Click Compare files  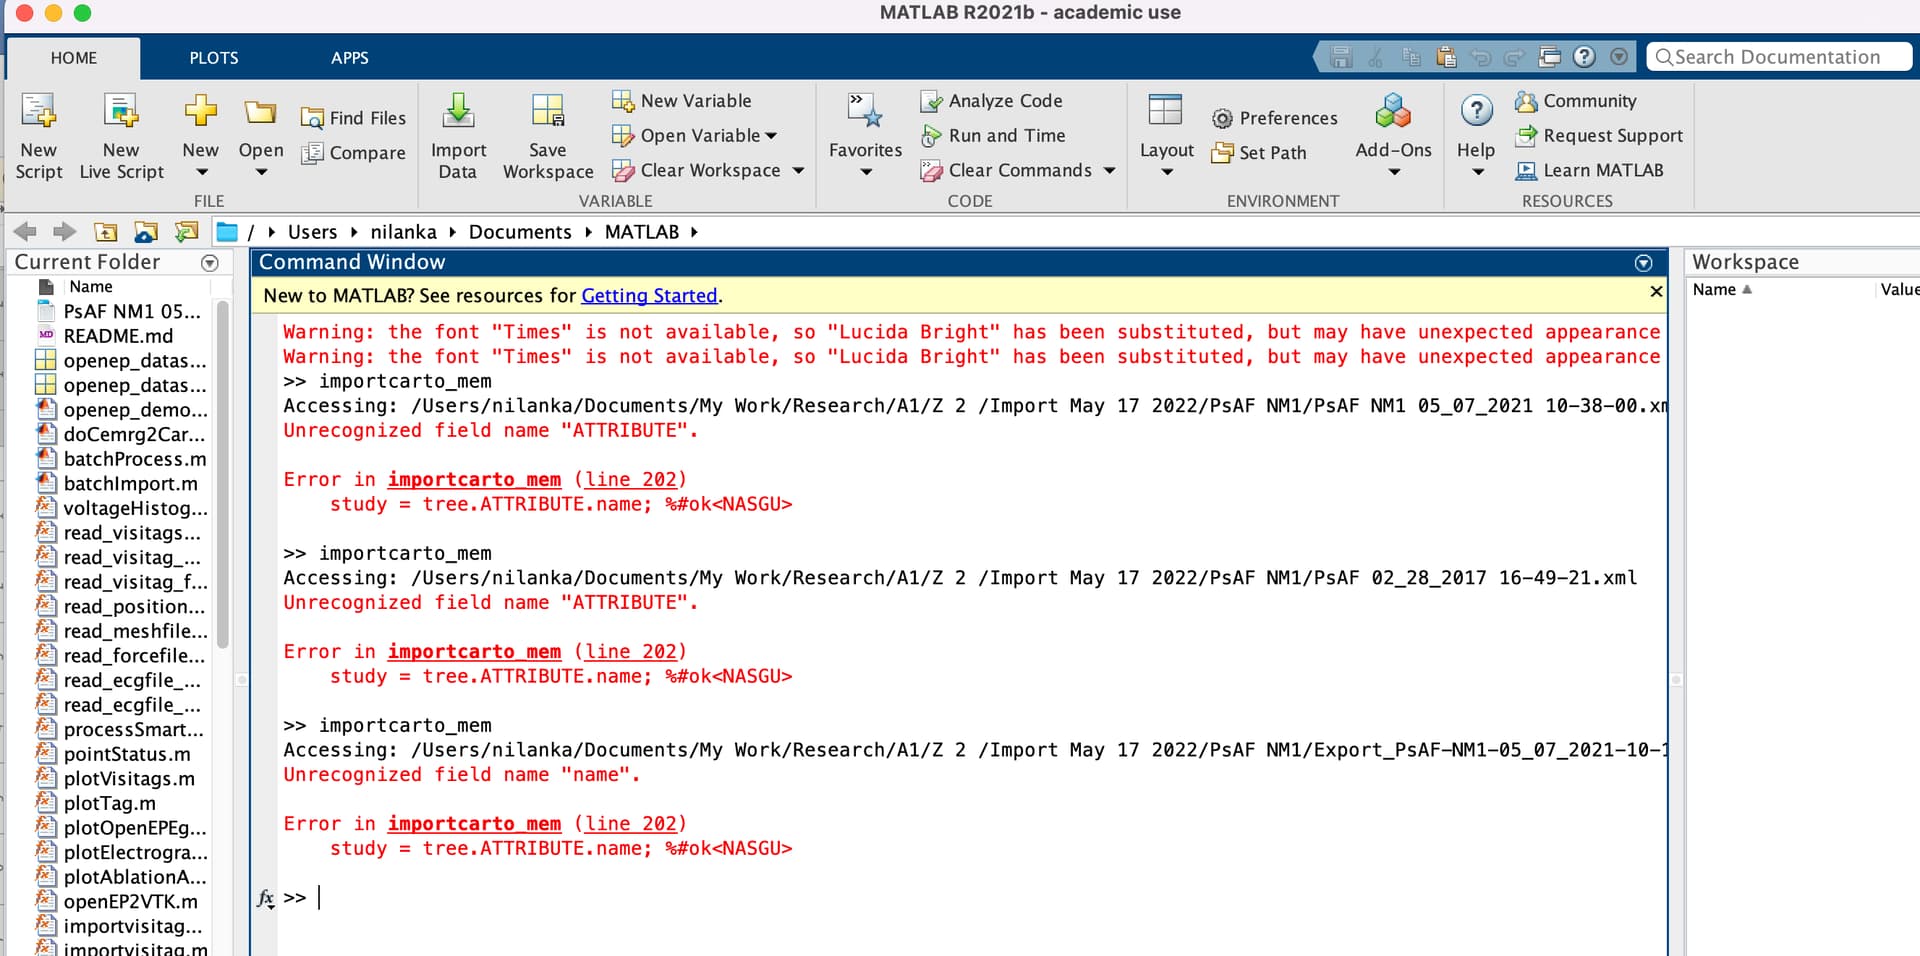pos(354,153)
